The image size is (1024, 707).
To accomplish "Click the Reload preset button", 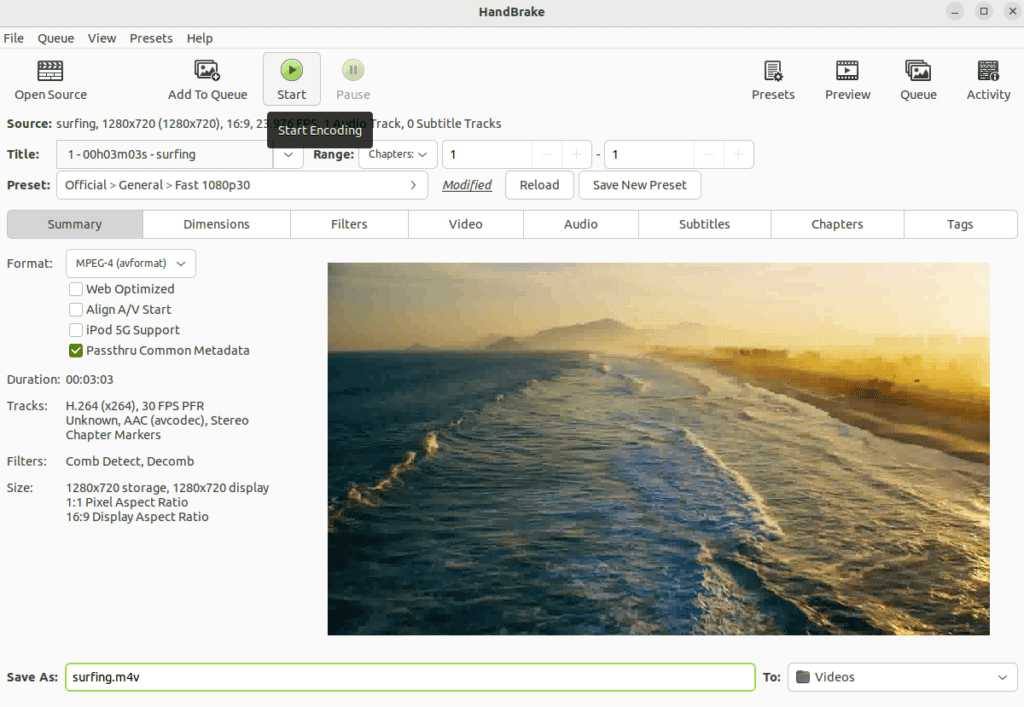I will point(539,185).
